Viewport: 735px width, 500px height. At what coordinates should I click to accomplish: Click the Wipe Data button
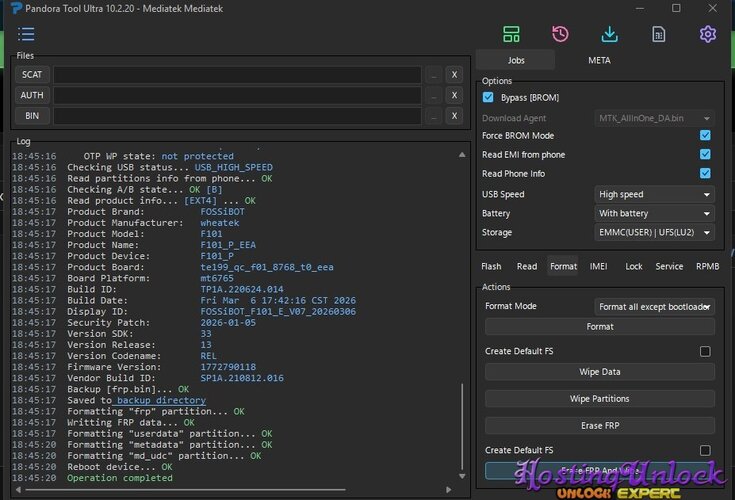pyautogui.click(x=600, y=372)
